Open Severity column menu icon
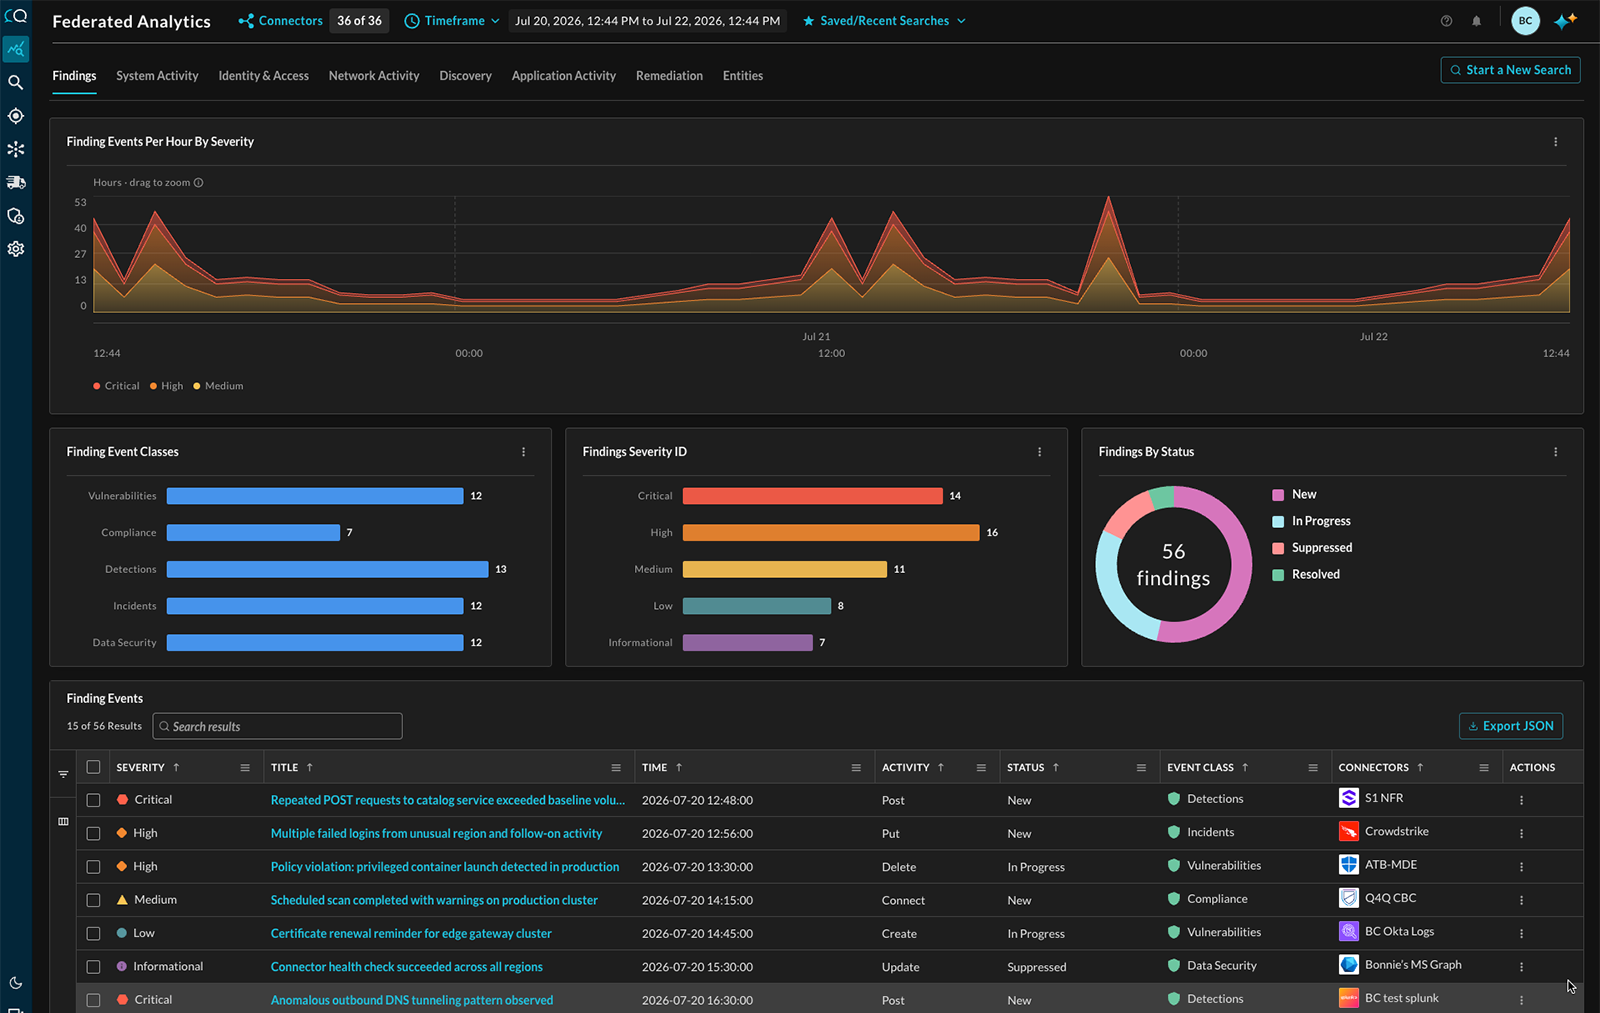The width and height of the screenshot is (1600, 1013). coord(245,768)
